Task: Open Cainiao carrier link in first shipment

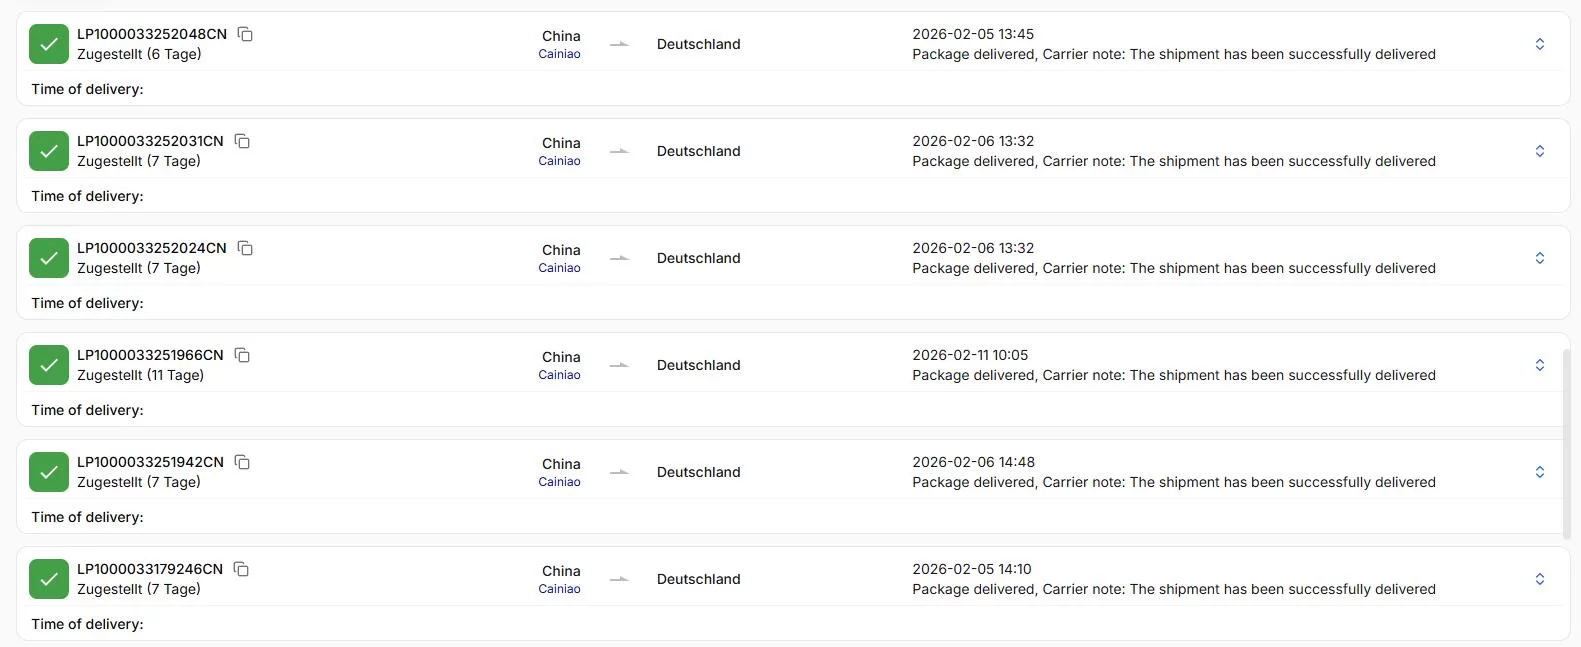Action: pos(559,54)
